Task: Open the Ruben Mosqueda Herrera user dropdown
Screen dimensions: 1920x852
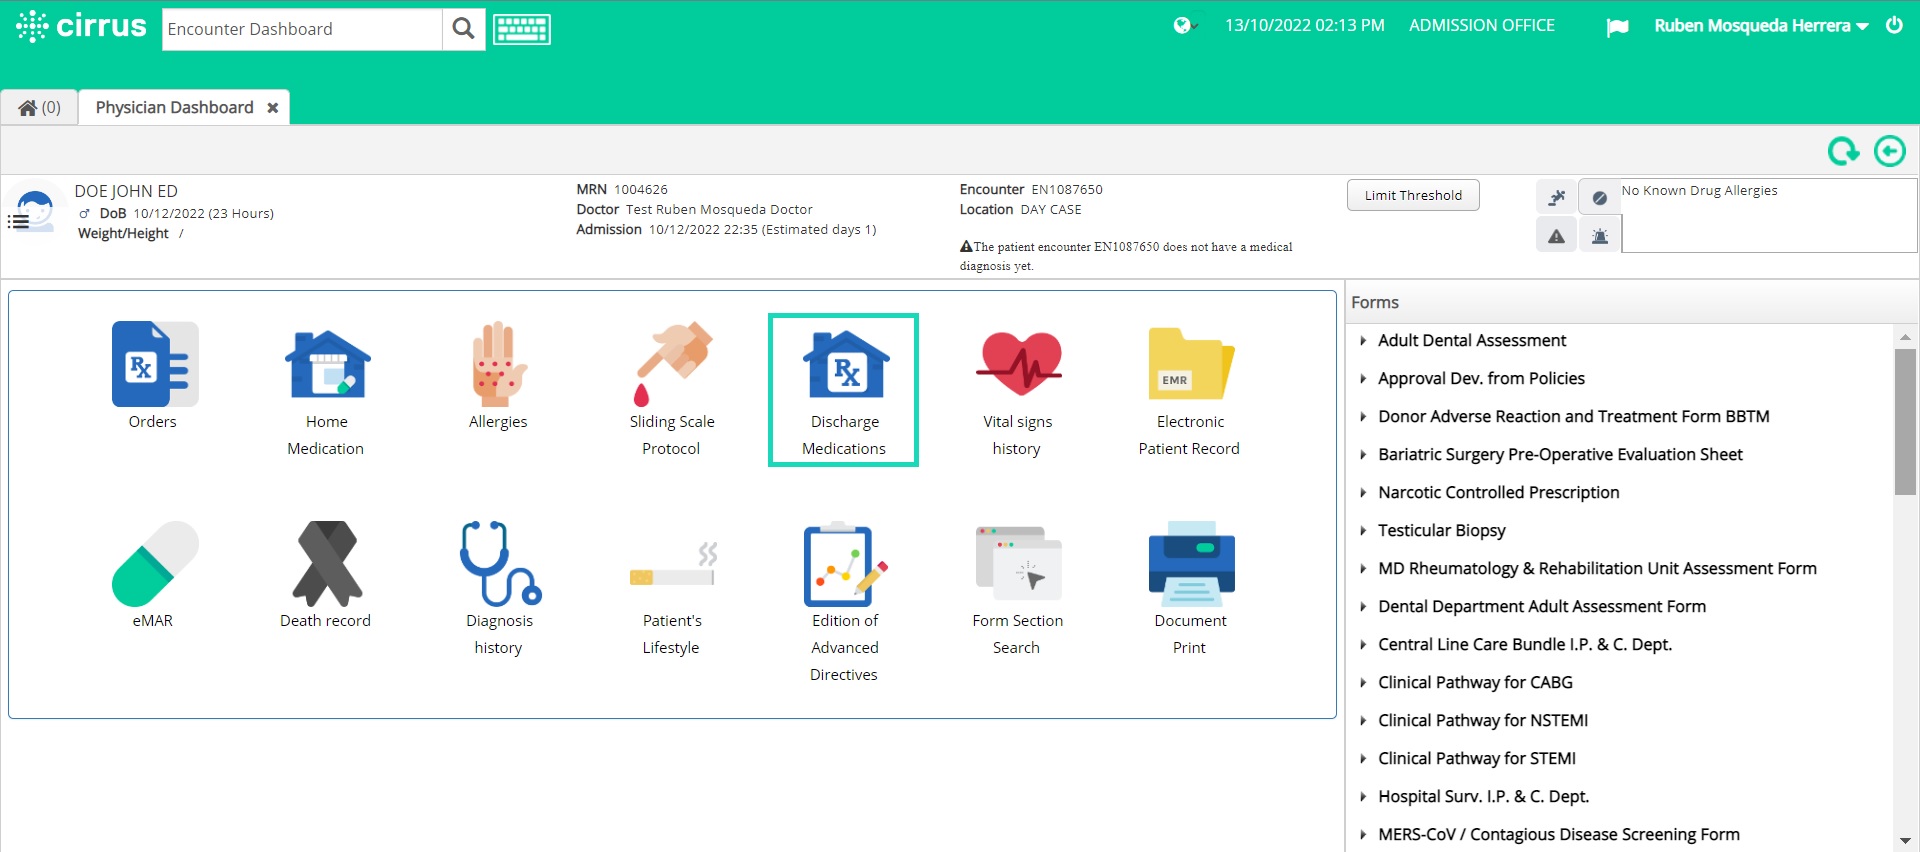Action: click(1760, 26)
